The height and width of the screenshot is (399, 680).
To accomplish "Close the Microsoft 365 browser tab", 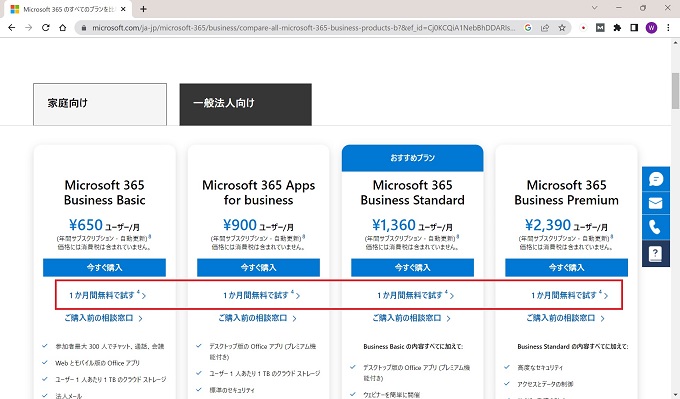I will 124,9.
